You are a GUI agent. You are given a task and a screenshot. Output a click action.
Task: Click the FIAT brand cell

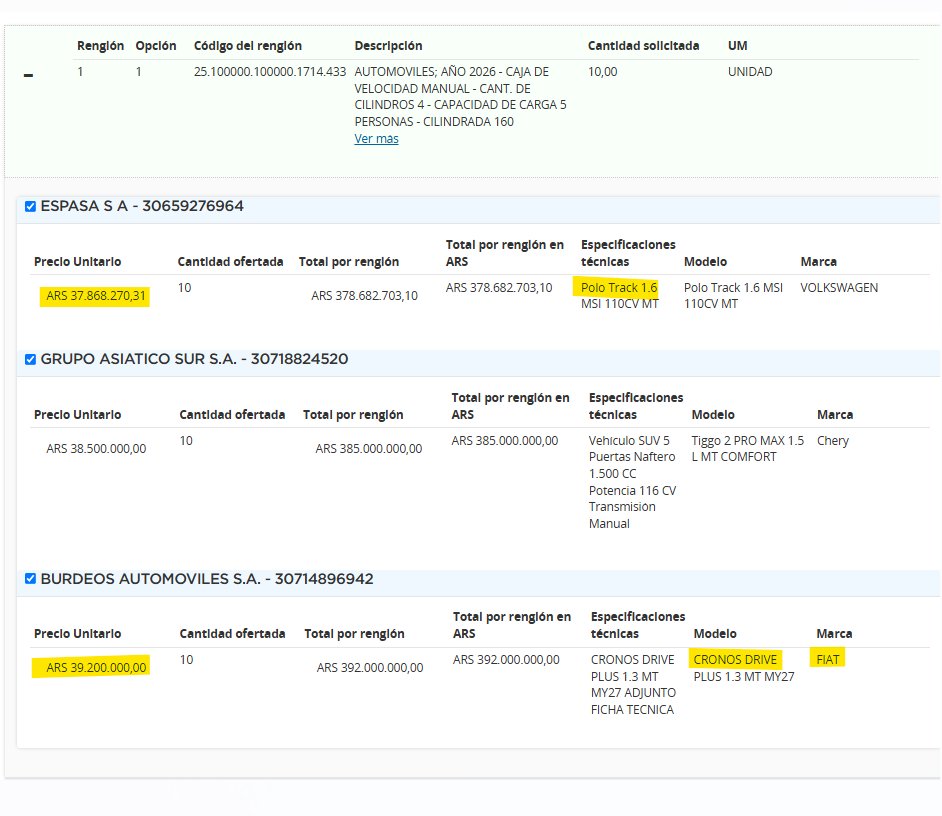(827, 660)
